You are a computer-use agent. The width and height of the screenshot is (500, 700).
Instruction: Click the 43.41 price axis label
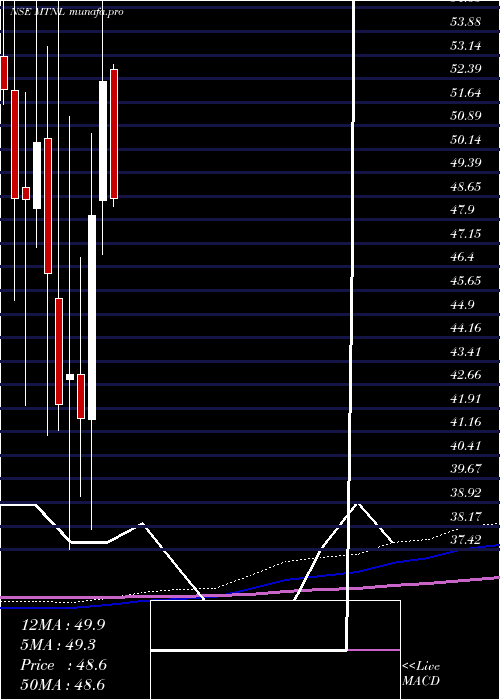point(466,351)
